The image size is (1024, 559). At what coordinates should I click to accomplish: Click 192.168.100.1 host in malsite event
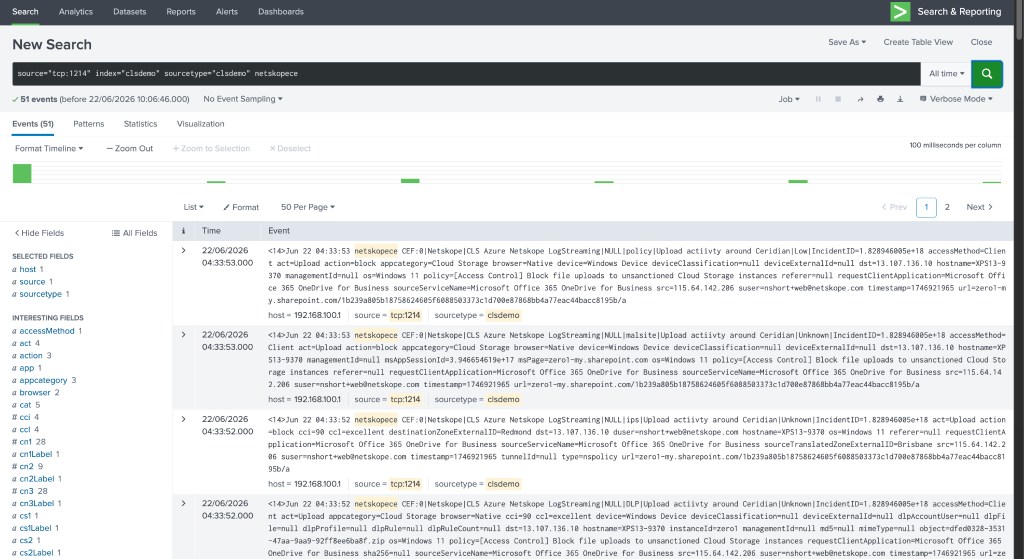[x=317, y=399]
